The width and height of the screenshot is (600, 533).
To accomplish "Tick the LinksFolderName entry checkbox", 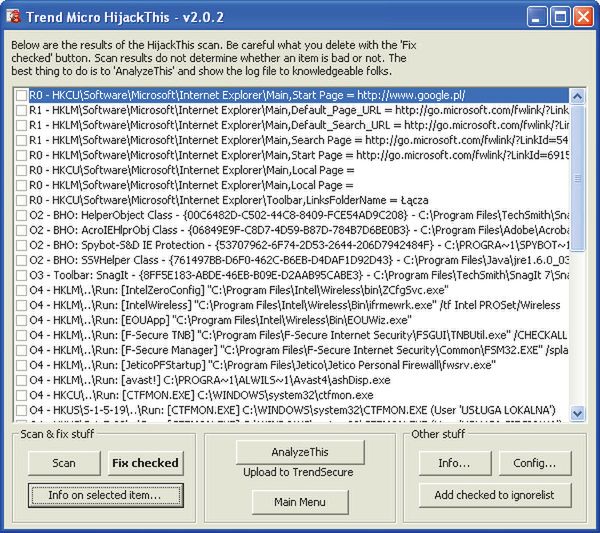I will tap(22, 200).
